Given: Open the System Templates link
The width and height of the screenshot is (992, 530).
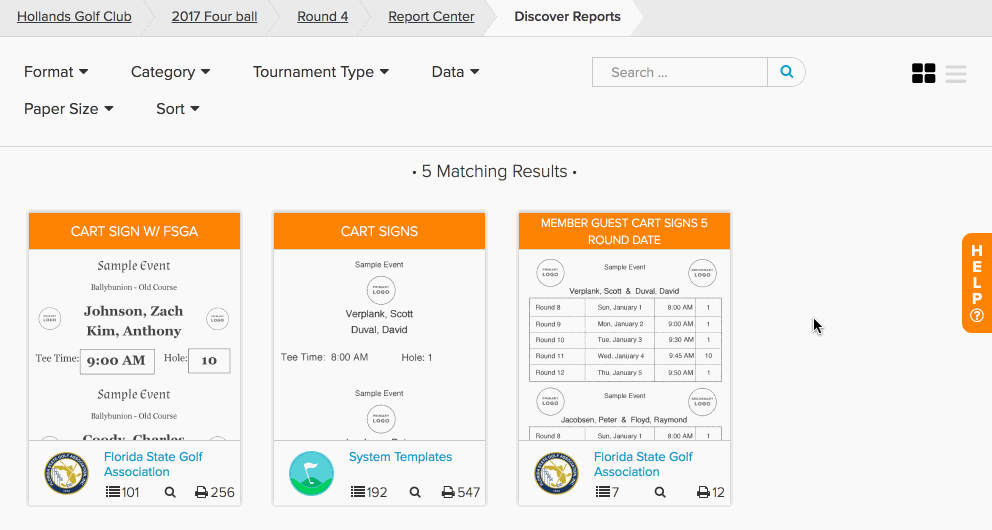Looking at the screenshot, I should pos(400,457).
